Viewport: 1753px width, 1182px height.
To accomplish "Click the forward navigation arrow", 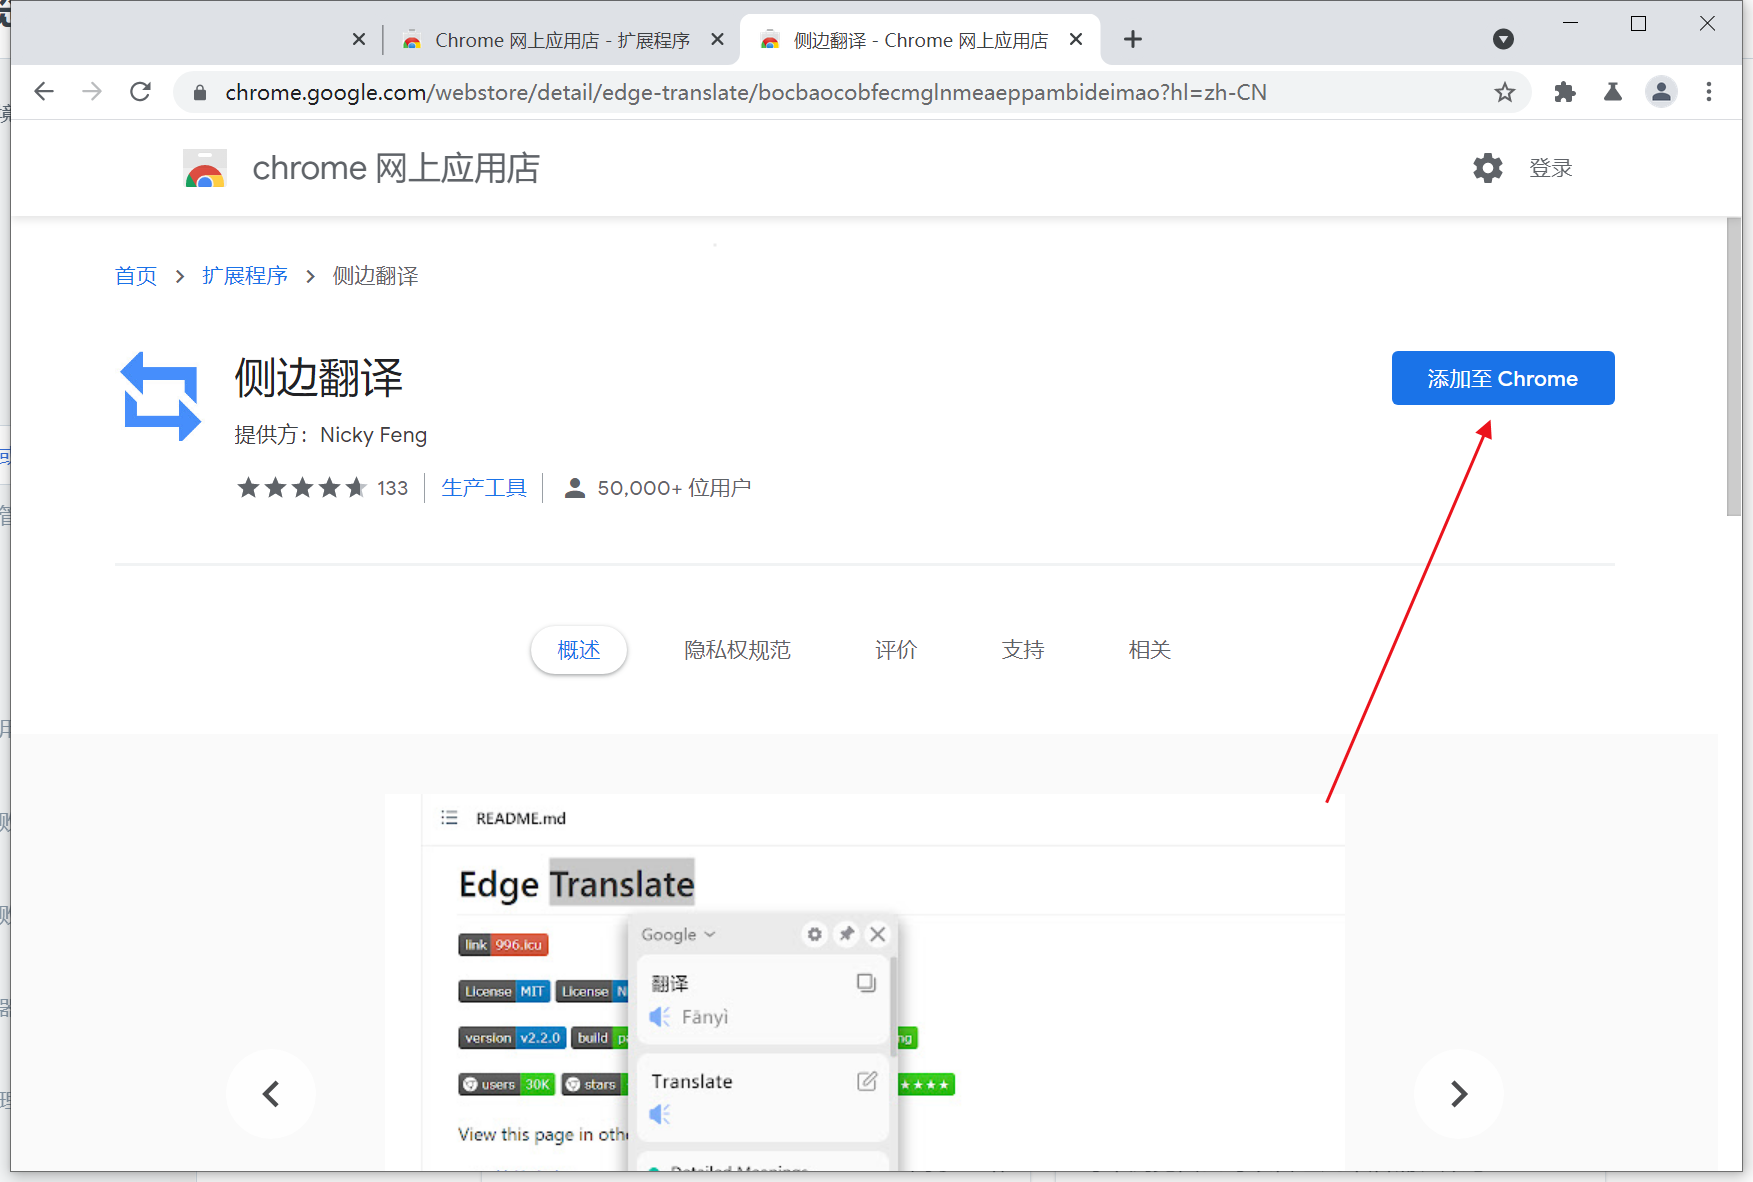I will (92, 92).
